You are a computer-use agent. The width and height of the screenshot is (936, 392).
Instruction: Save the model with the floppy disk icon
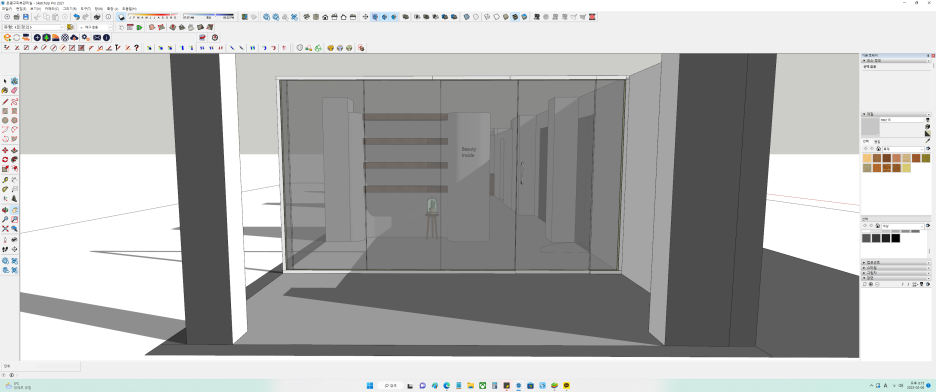pyautogui.click(x=26, y=17)
